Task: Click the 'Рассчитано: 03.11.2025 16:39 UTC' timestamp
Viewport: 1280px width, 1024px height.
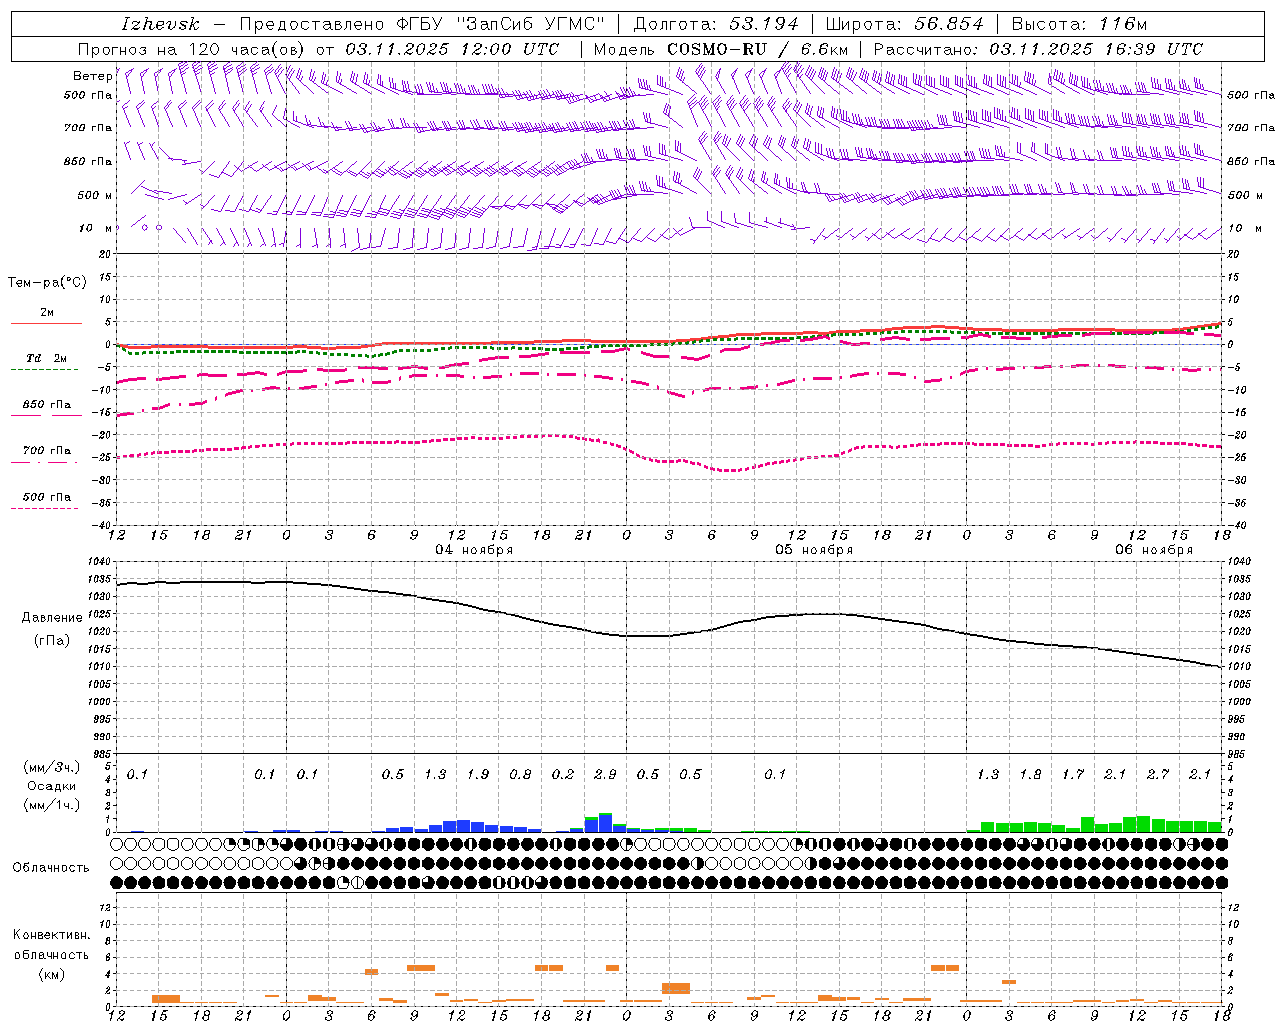Action: click(x=1038, y=49)
